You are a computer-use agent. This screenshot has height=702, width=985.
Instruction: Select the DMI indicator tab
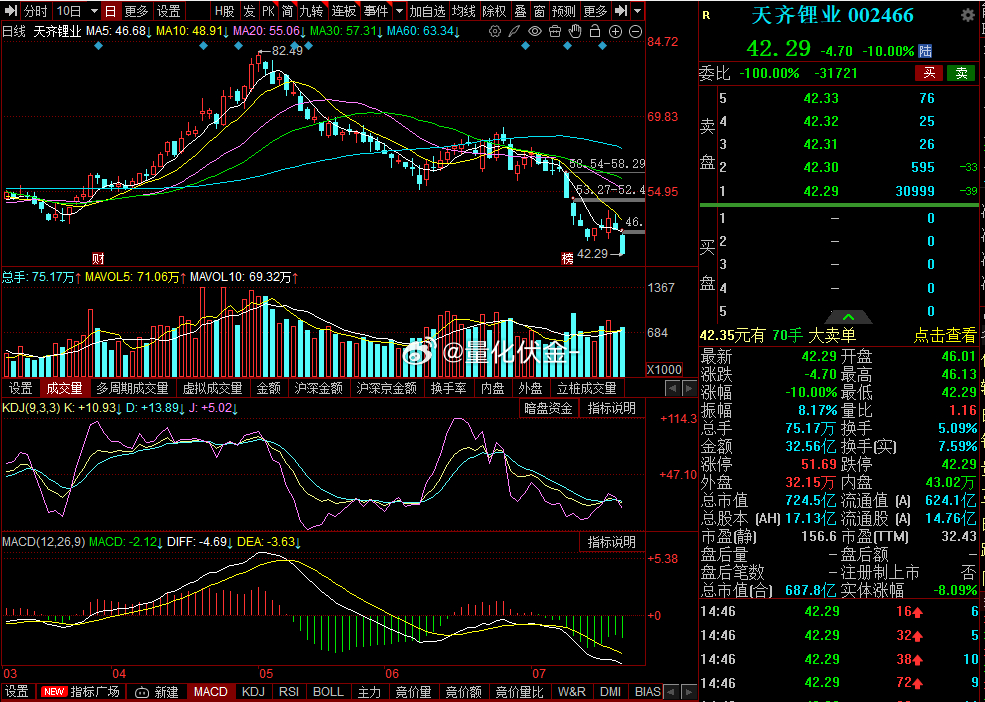point(610,692)
